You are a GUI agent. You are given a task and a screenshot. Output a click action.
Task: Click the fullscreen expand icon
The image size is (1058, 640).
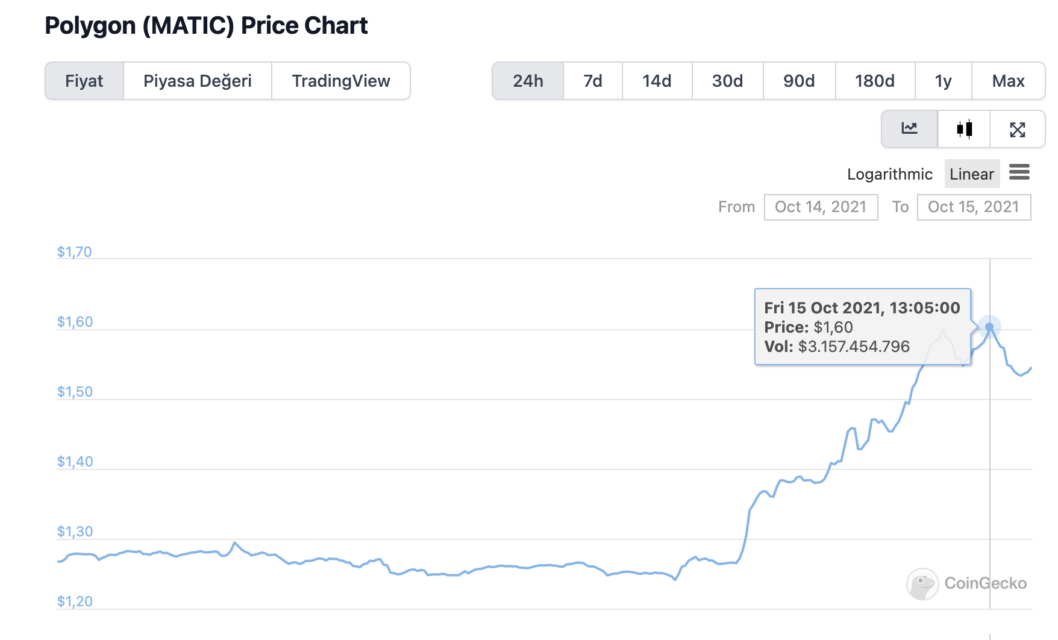(1017, 129)
